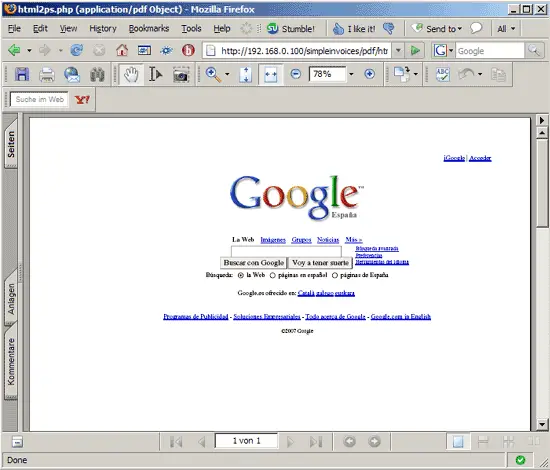
Task: Click the rotate pages icon
Action: (x=402, y=74)
